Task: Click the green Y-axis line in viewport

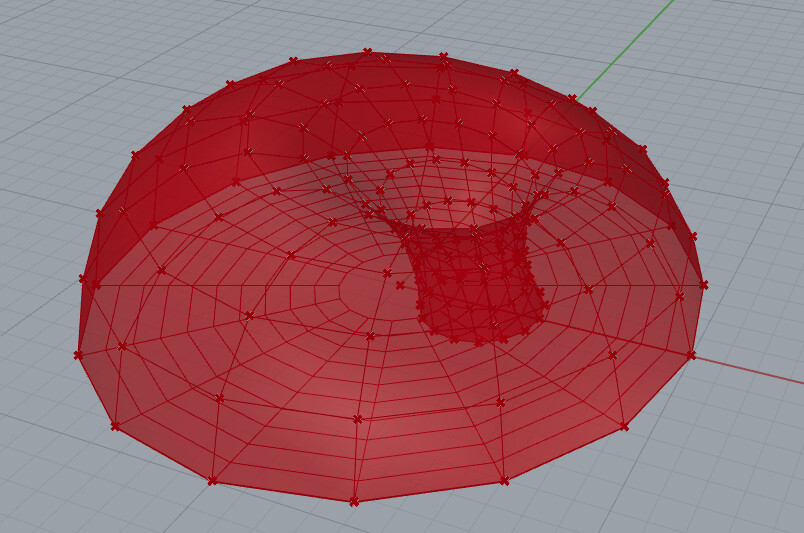Action: (626, 50)
